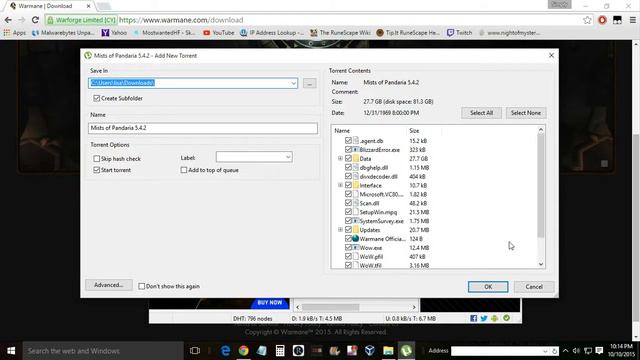Enable Skip hash check
Viewport: 640px width, 360px height.
point(97,159)
